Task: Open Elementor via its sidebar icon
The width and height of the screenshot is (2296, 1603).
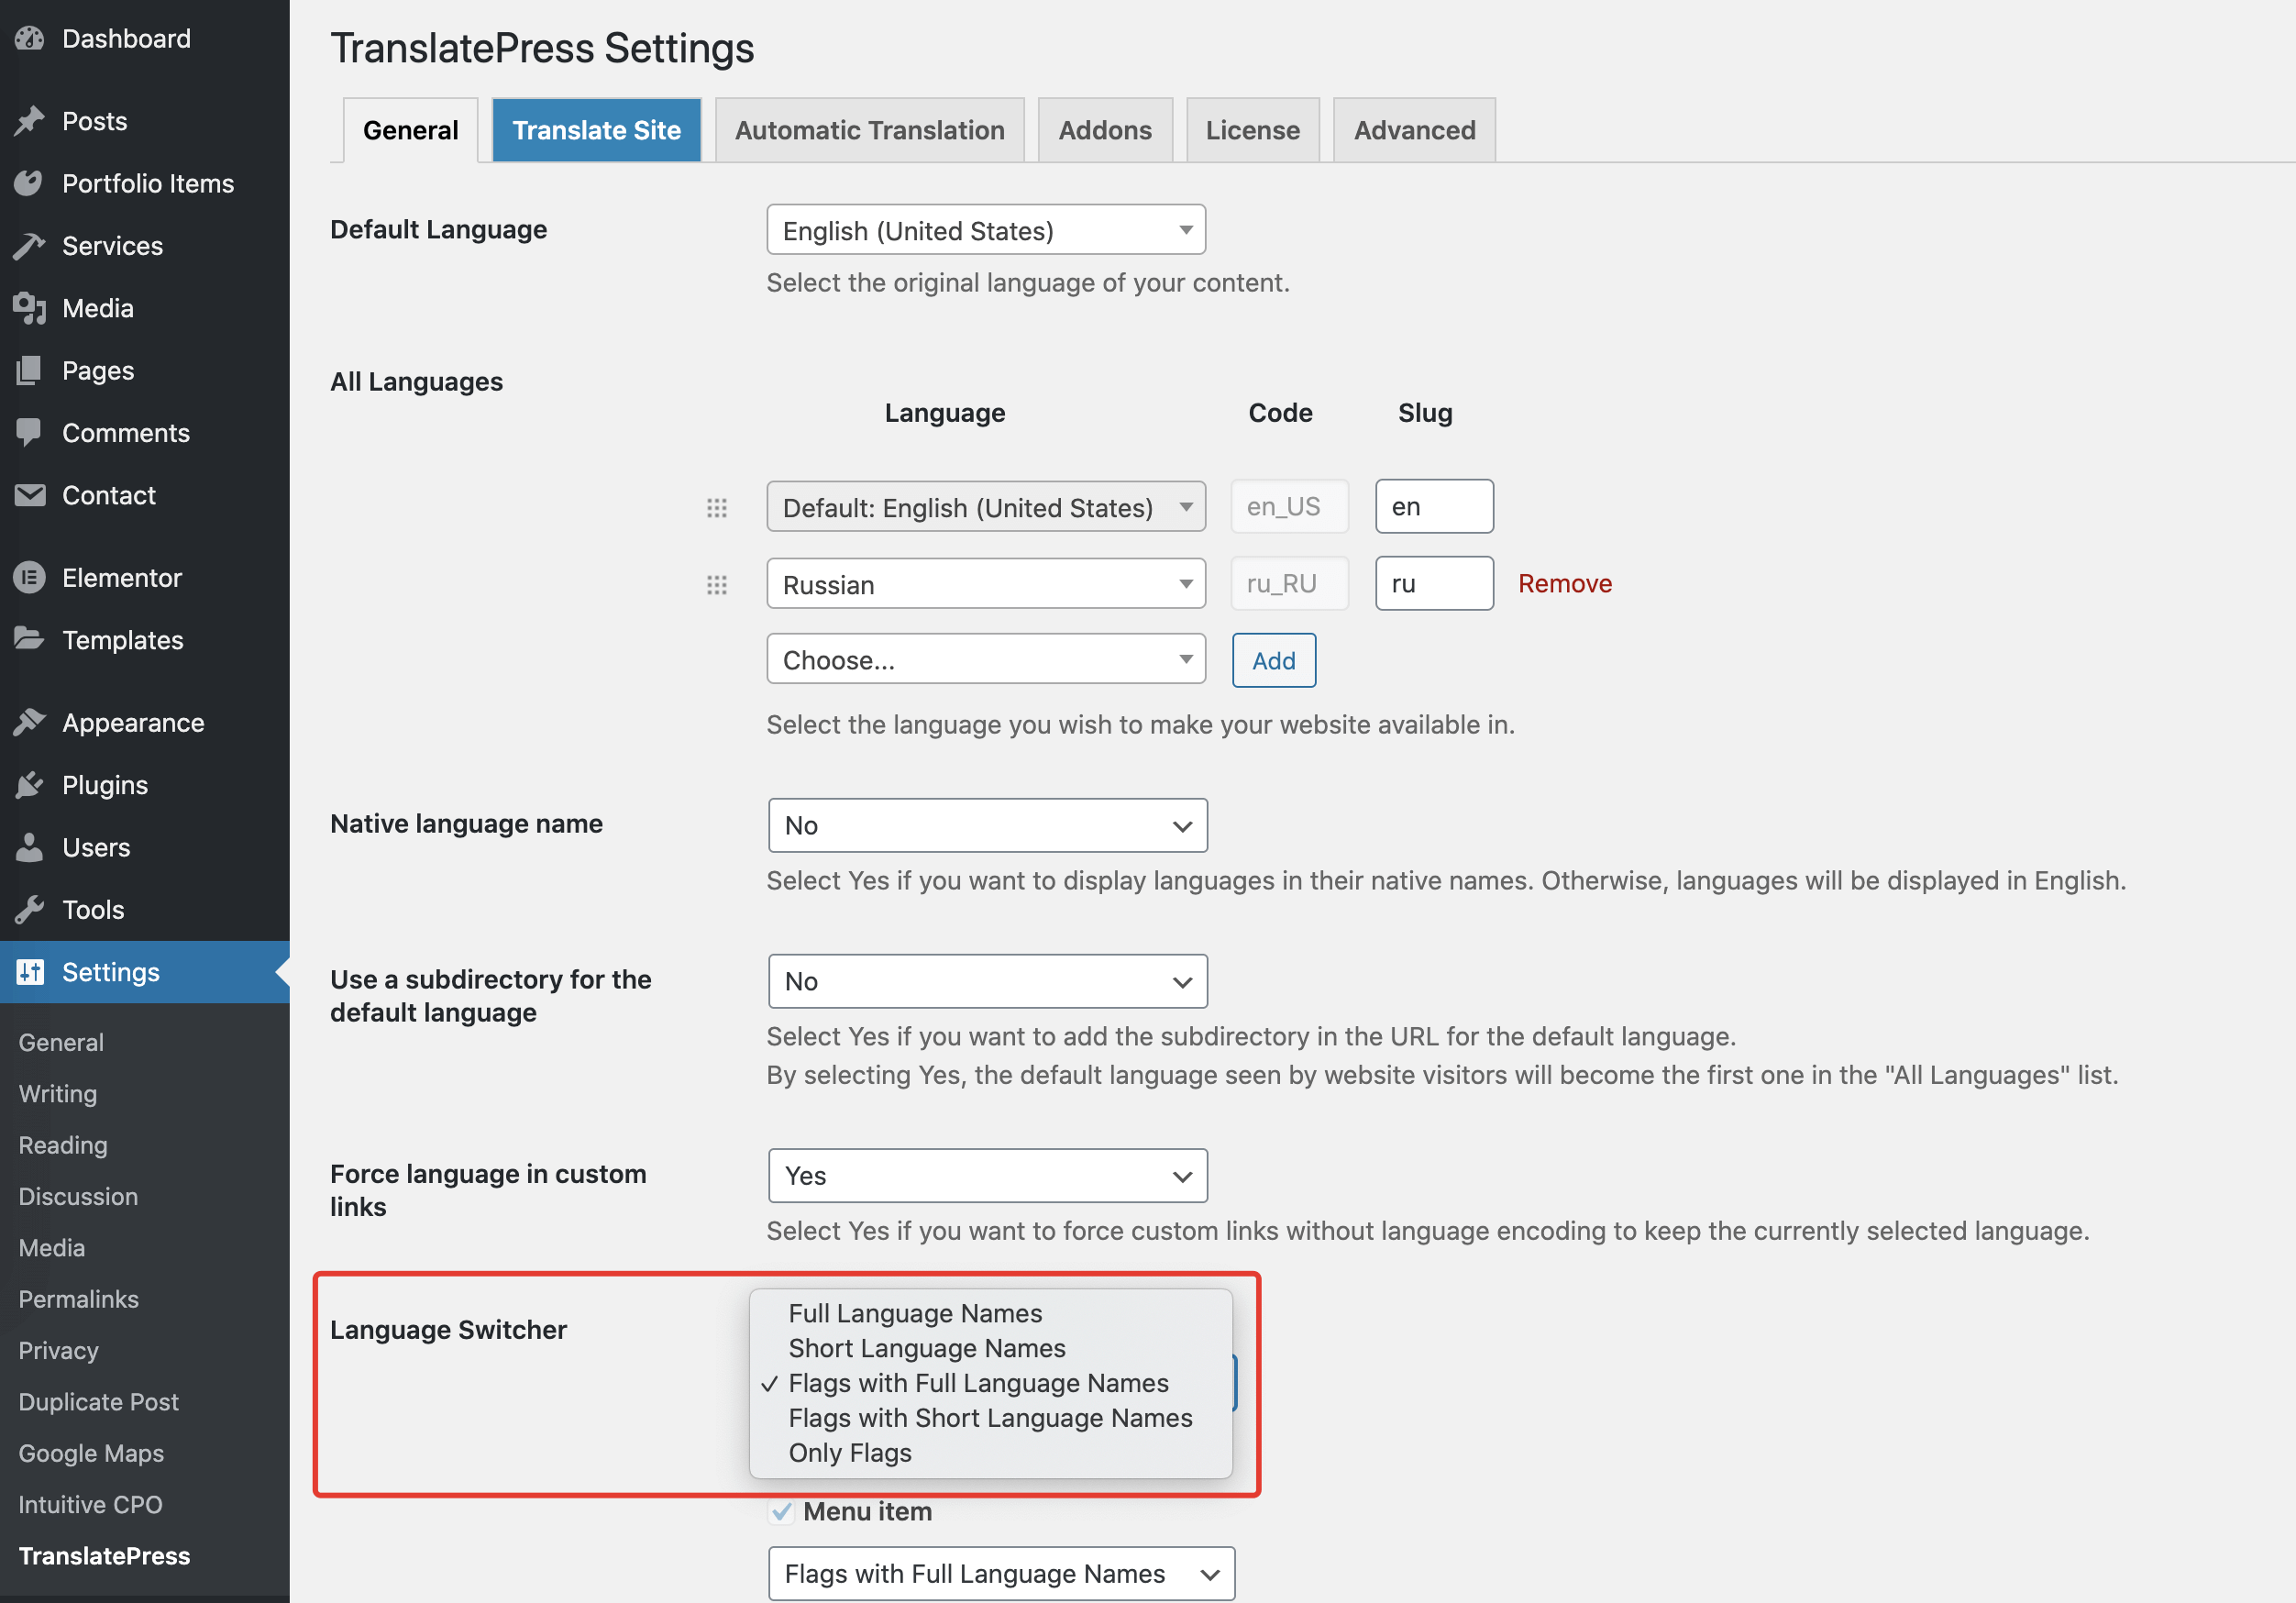Action: pos(31,577)
